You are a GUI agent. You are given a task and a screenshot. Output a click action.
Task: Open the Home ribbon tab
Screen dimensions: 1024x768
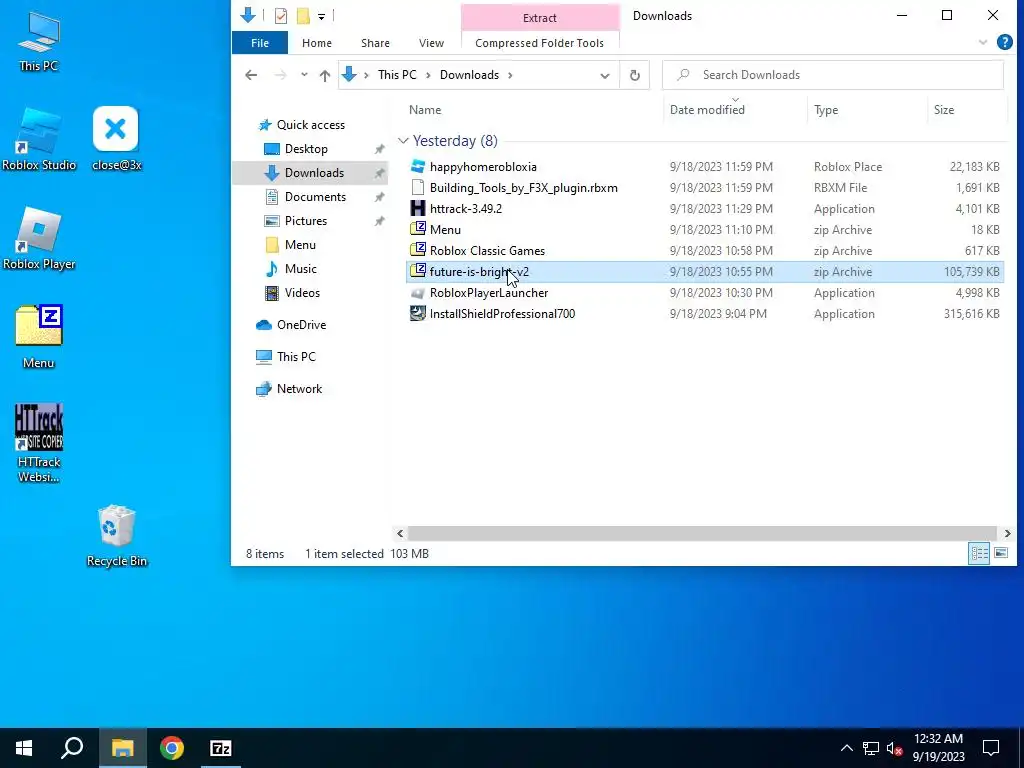pyautogui.click(x=317, y=43)
